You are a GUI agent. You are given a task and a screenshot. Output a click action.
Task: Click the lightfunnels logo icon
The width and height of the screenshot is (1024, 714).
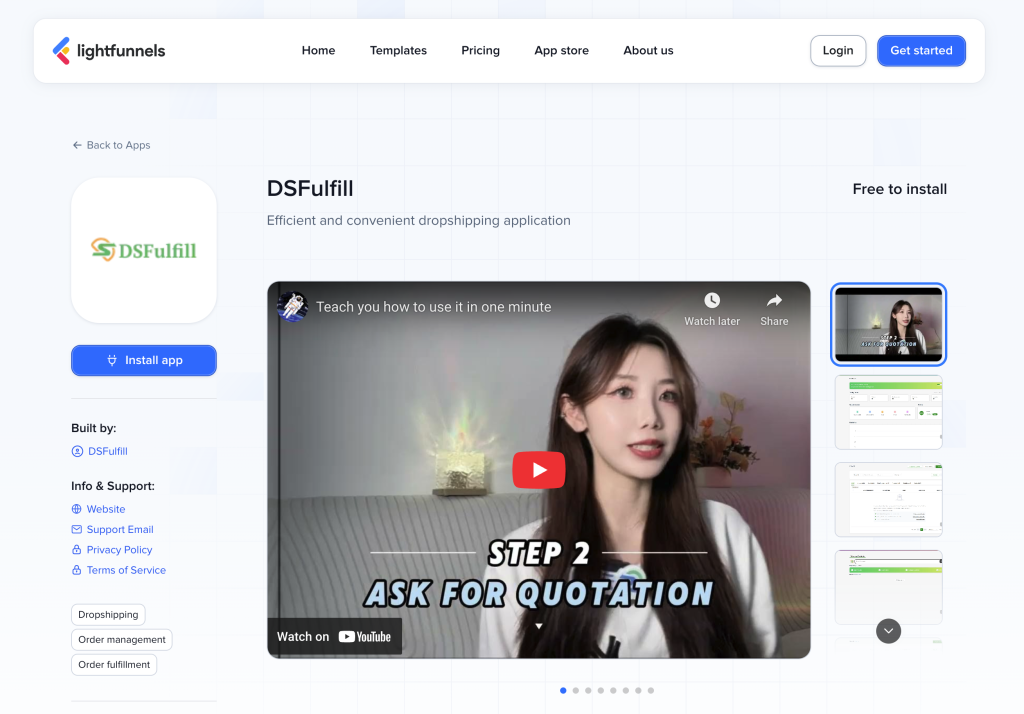(x=62, y=51)
